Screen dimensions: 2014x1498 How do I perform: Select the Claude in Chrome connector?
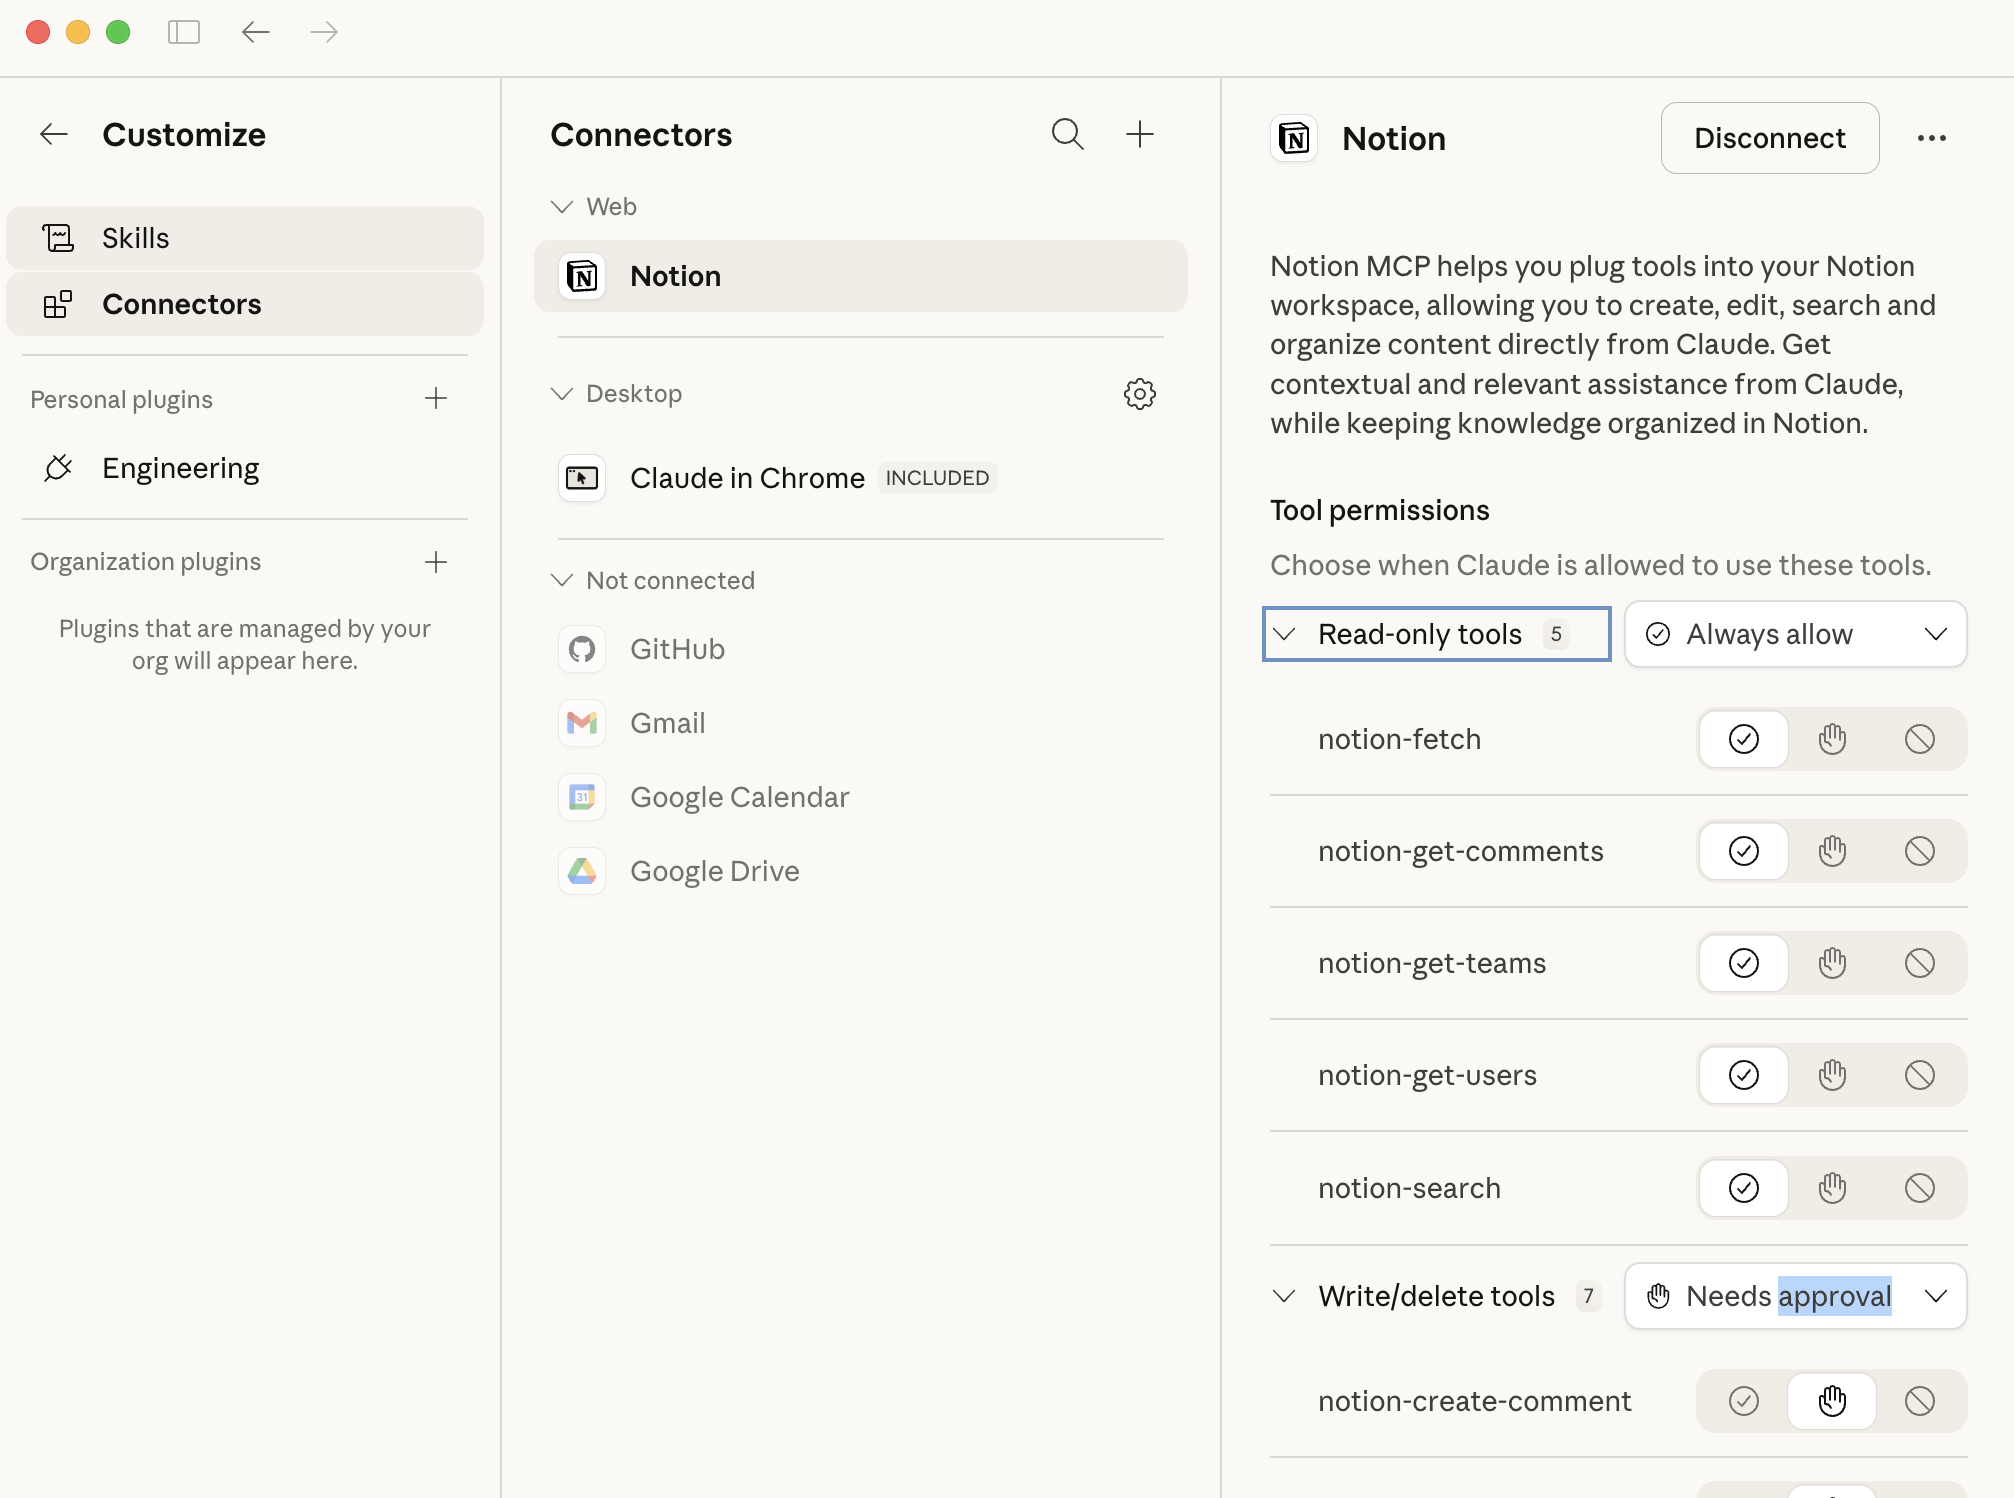coord(861,478)
